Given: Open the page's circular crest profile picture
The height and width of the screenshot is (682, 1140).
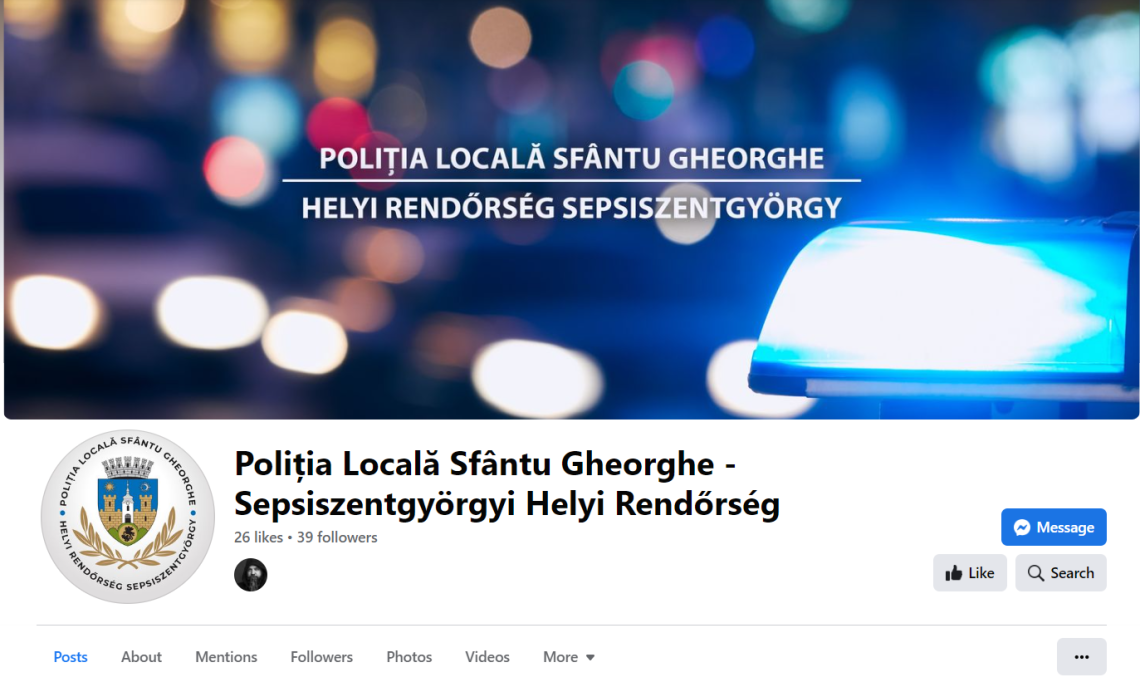Looking at the screenshot, I should (128, 516).
